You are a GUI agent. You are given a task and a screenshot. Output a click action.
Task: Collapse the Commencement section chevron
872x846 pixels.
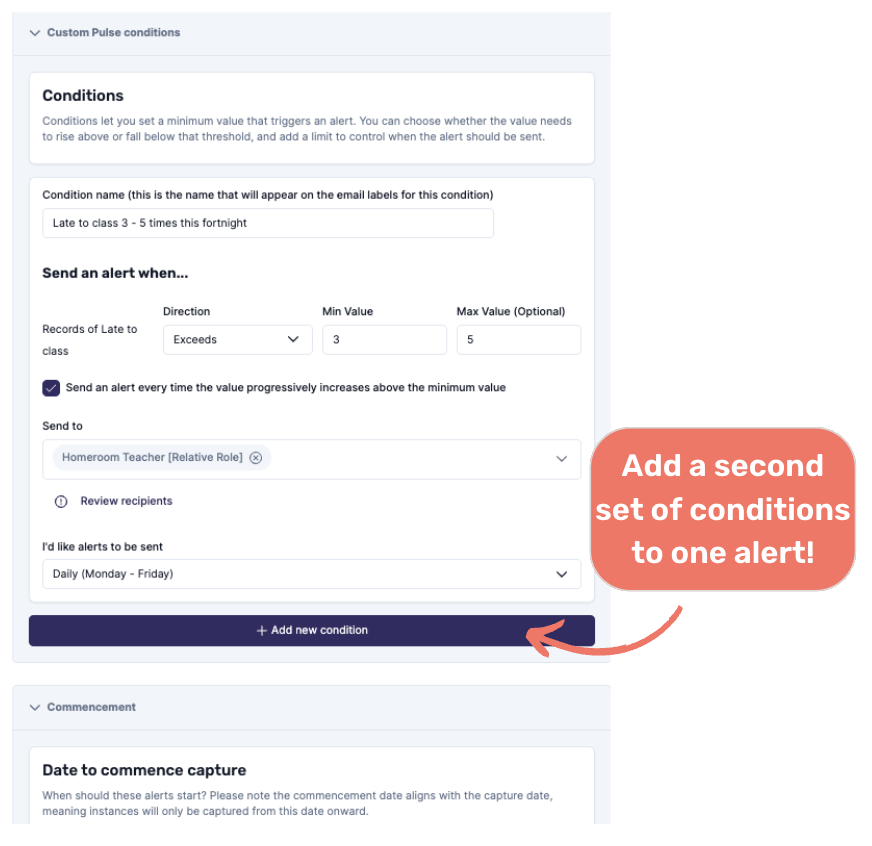click(35, 707)
